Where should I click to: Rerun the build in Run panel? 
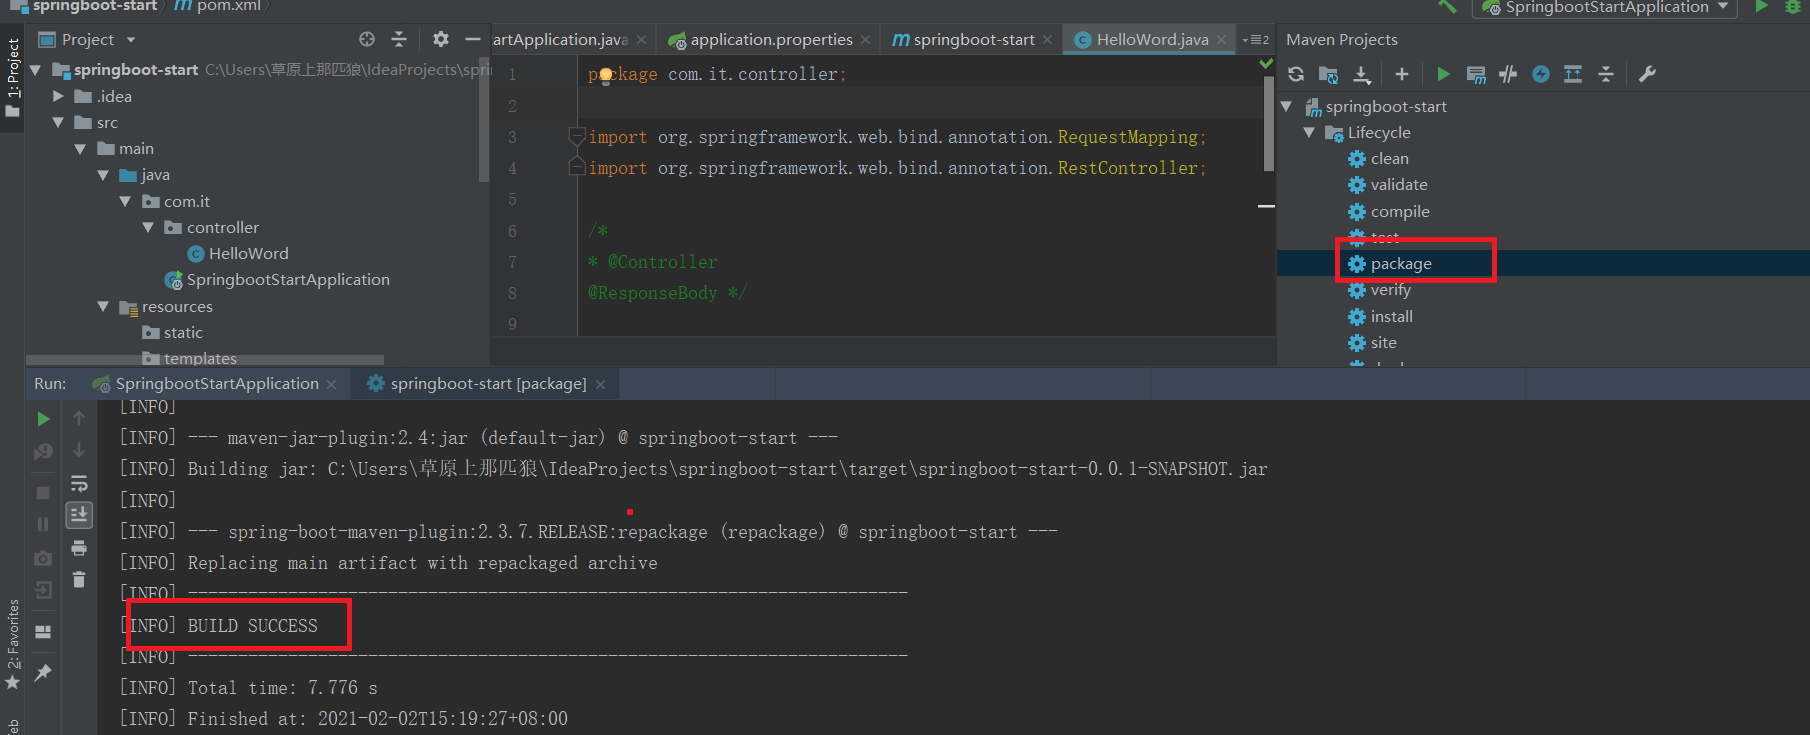[x=43, y=419]
